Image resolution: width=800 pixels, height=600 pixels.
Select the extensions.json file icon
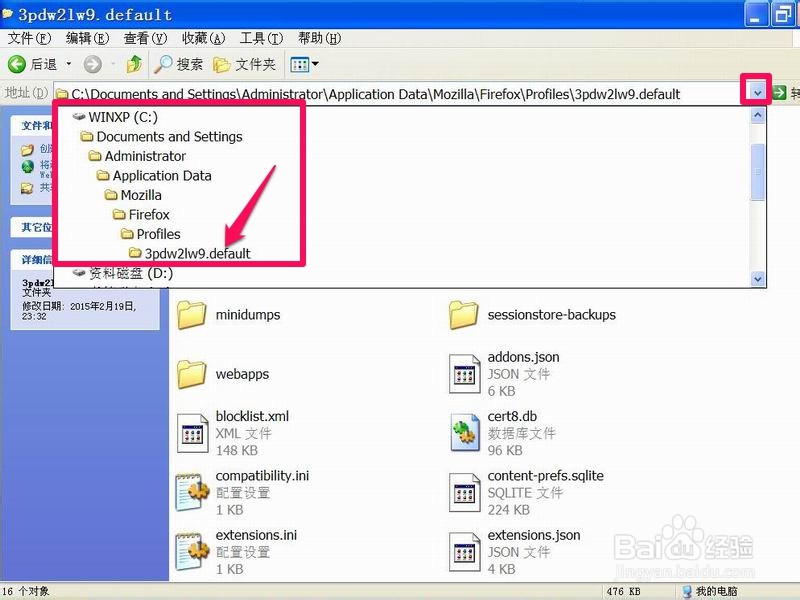point(464,552)
